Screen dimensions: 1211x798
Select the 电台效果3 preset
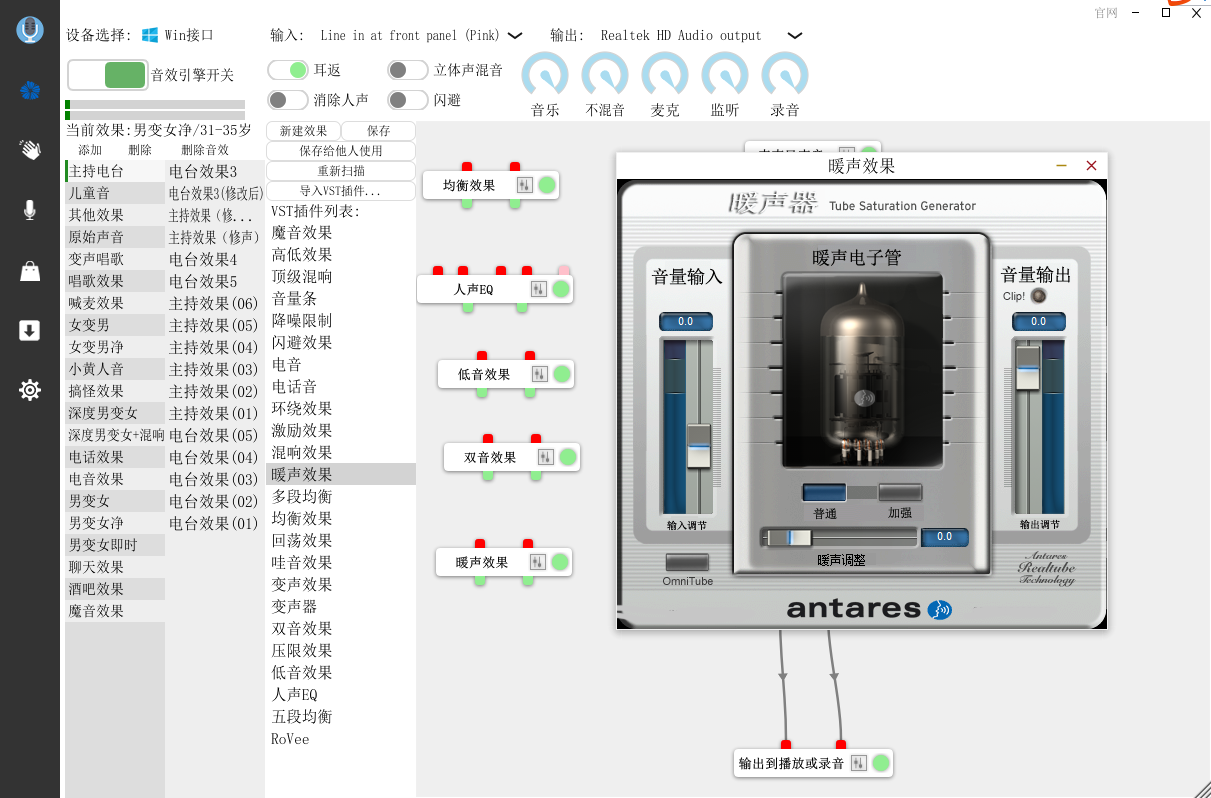(x=215, y=171)
